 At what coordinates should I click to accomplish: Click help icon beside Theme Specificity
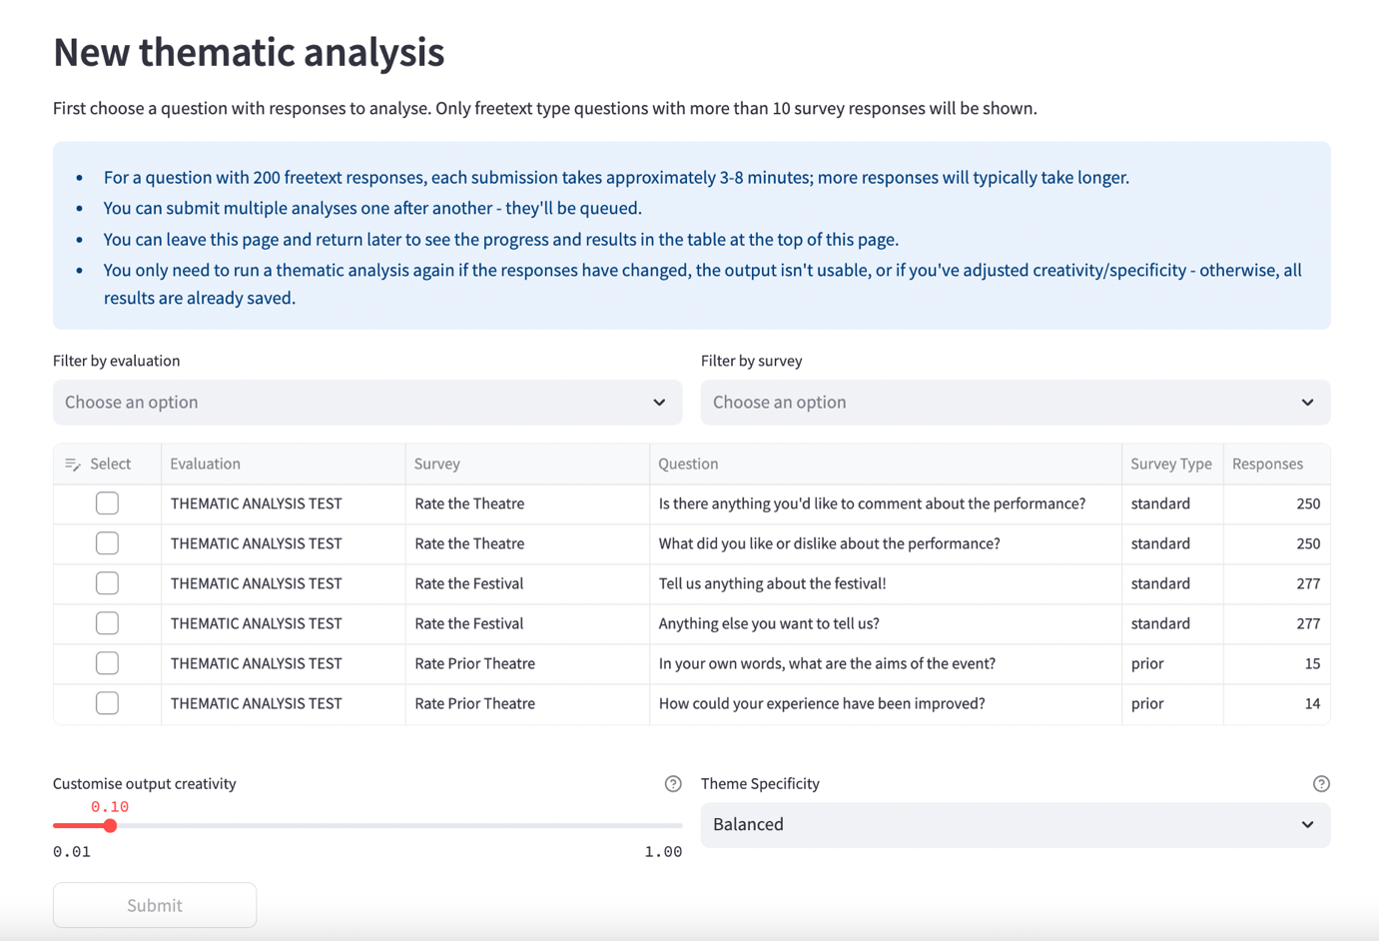click(1321, 784)
